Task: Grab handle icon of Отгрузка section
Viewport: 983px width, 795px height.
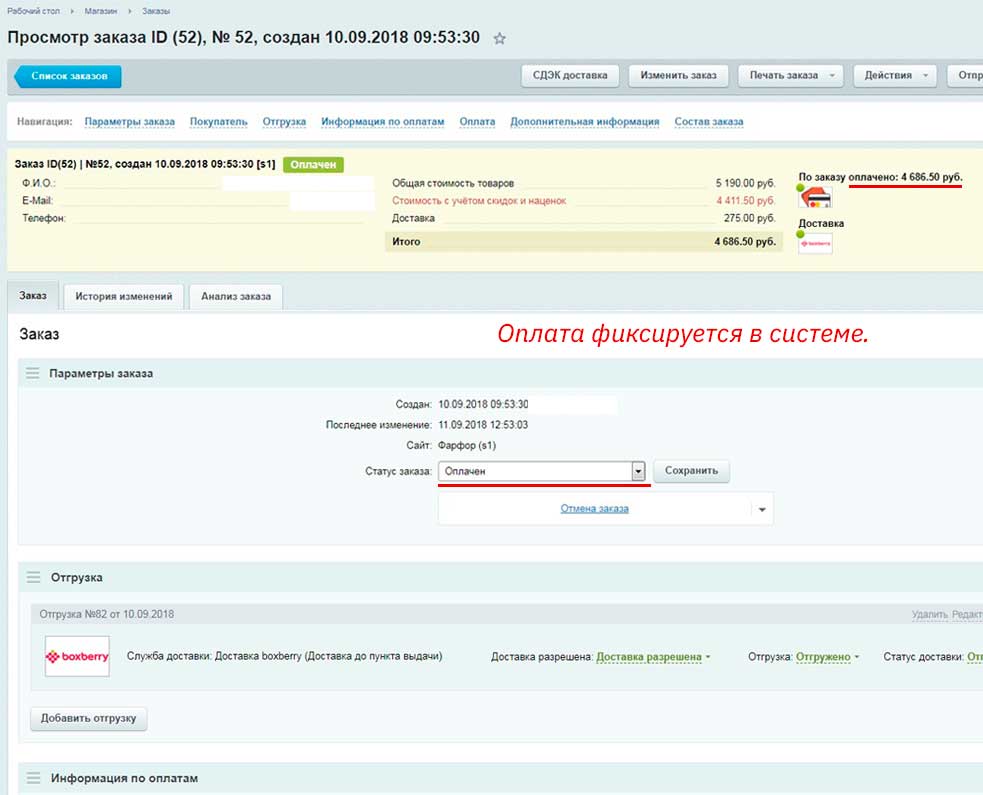Action: pos(33,577)
